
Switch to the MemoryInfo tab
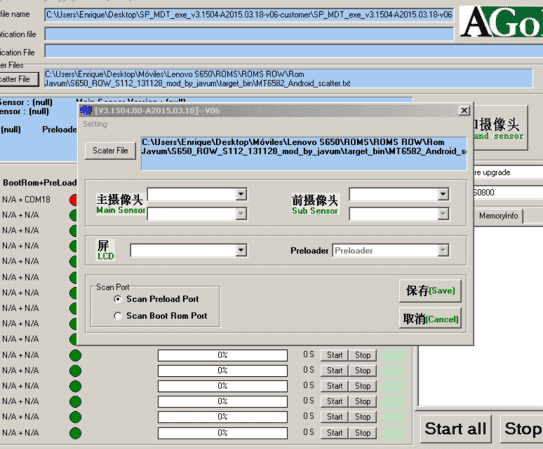(x=498, y=216)
